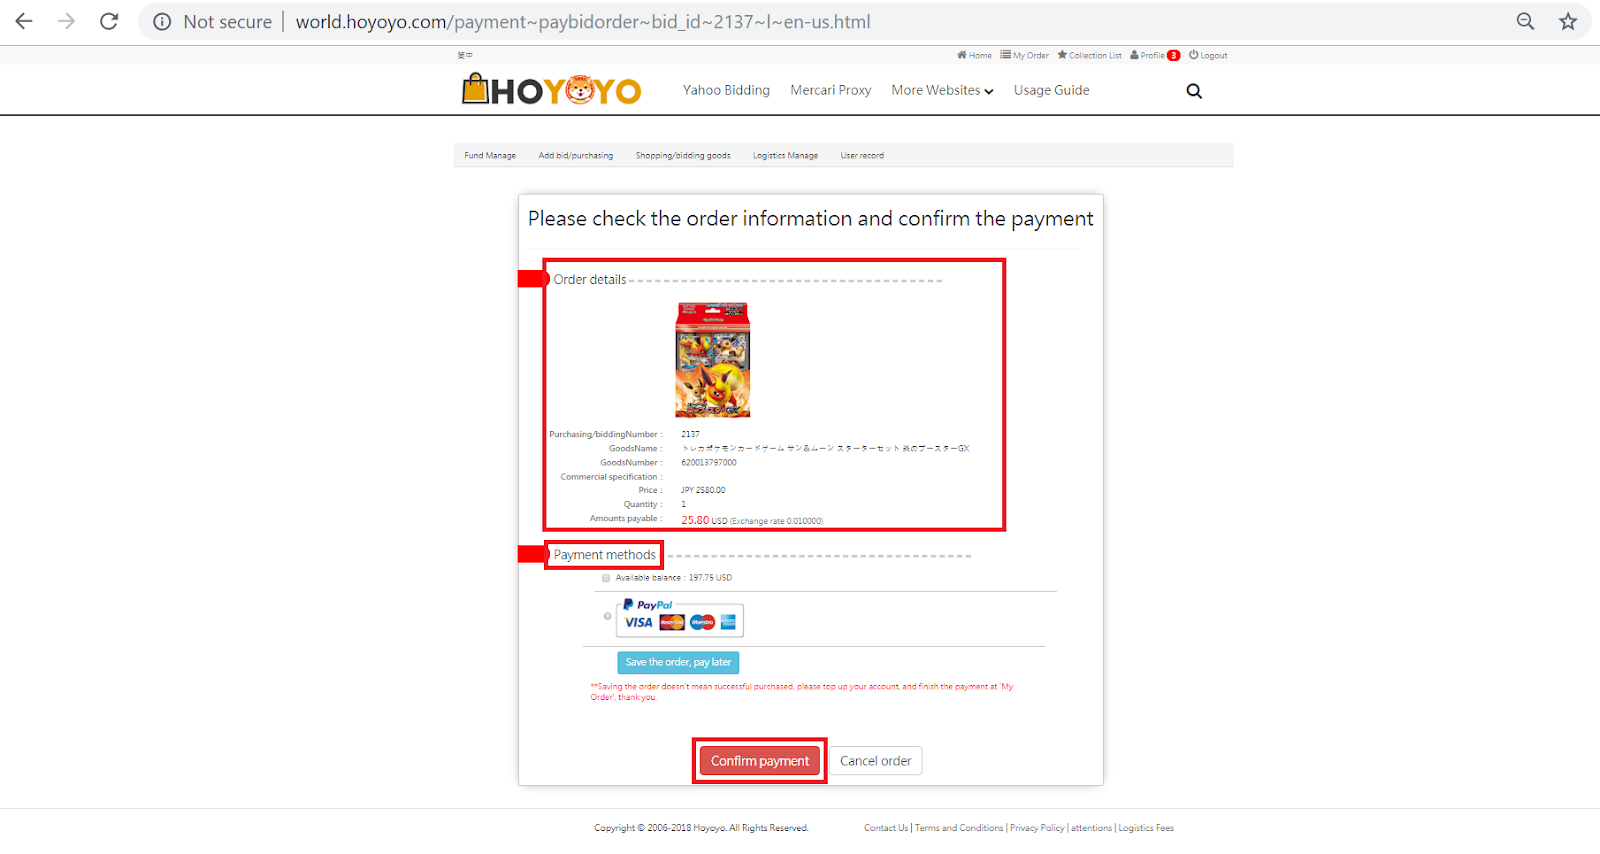Click the Home icon link

(974, 56)
